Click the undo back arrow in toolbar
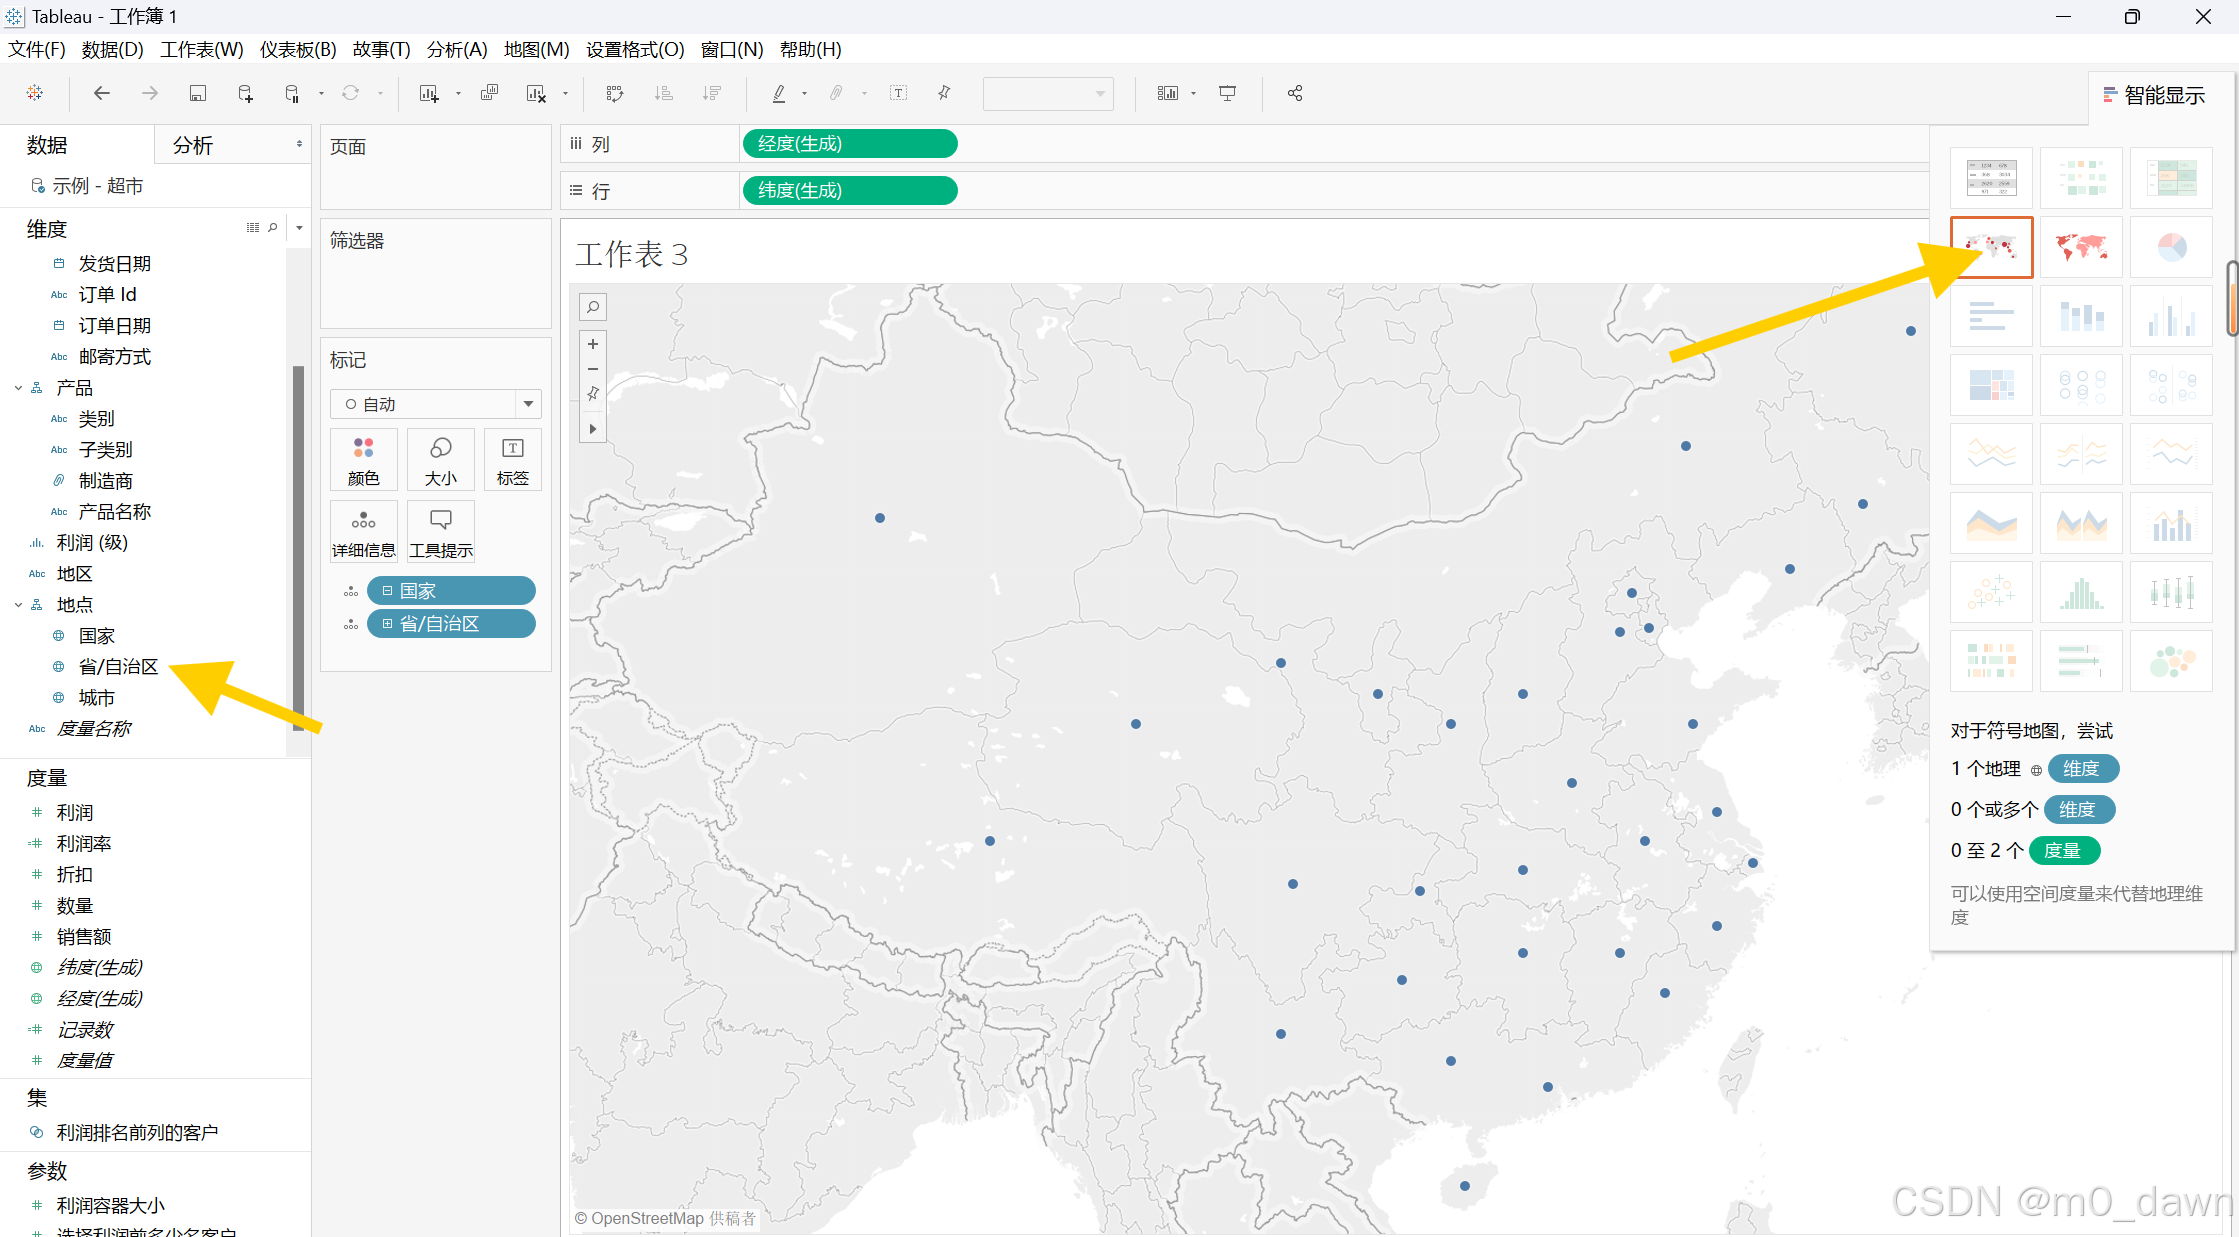 101,93
